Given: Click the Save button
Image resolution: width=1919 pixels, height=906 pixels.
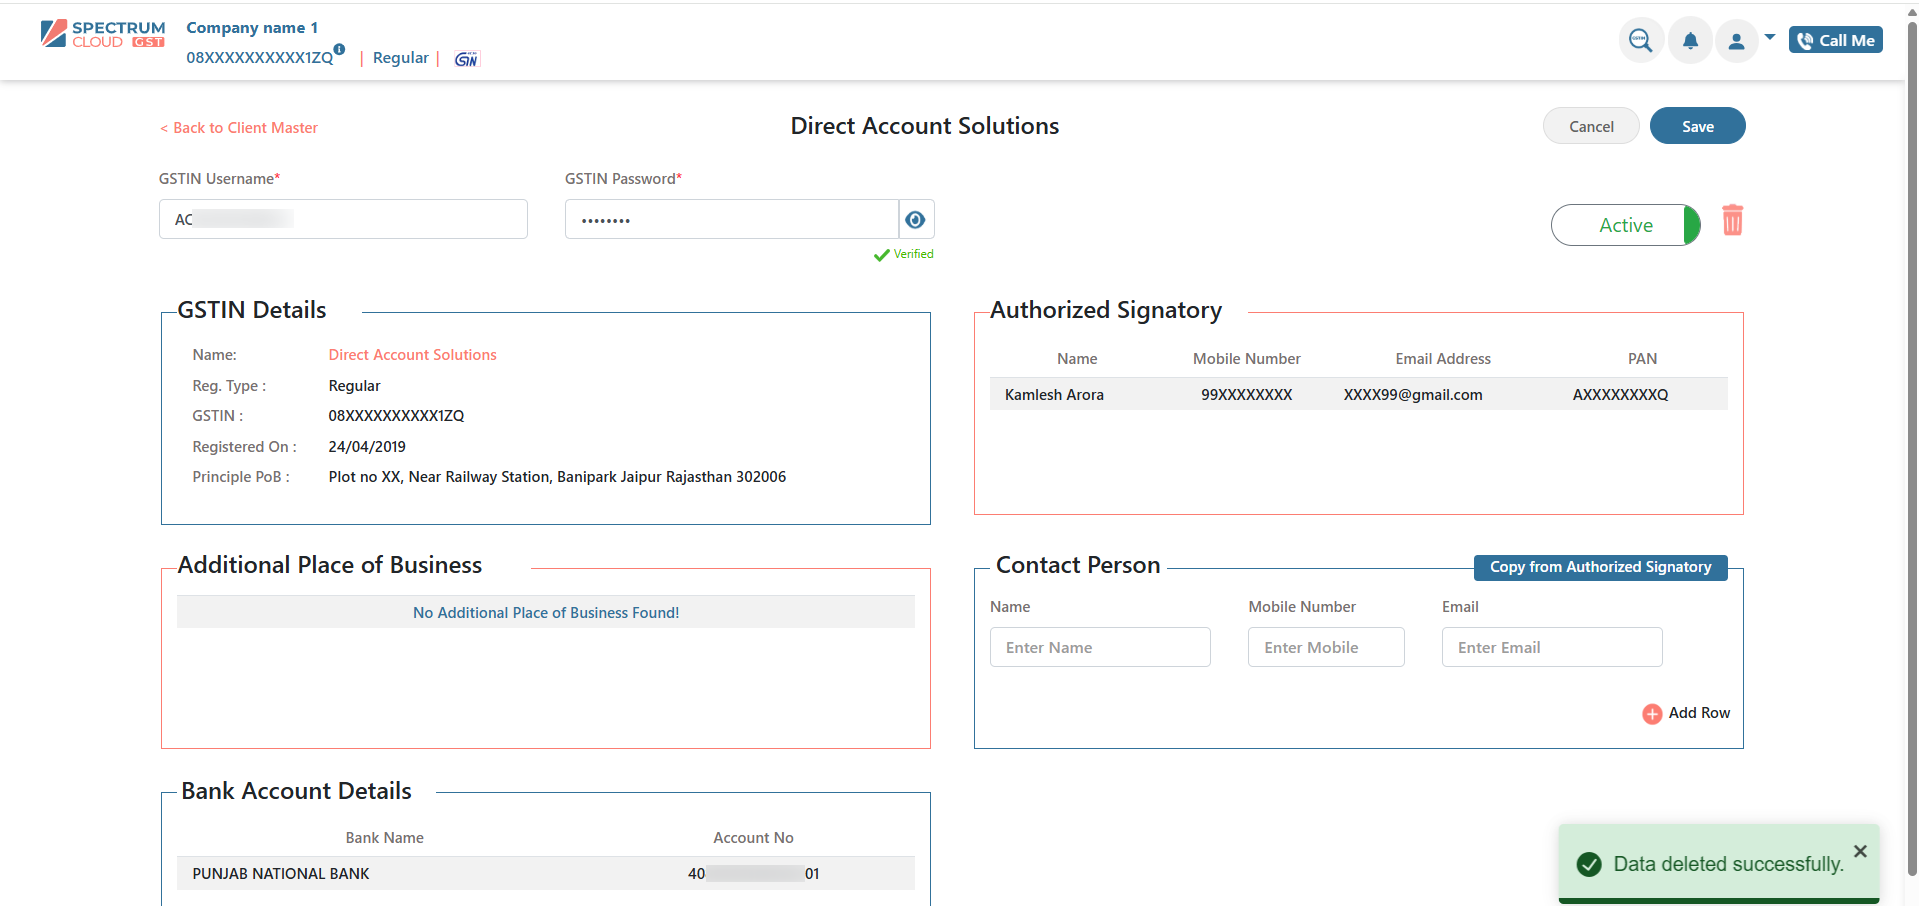Looking at the screenshot, I should (x=1697, y=126).
